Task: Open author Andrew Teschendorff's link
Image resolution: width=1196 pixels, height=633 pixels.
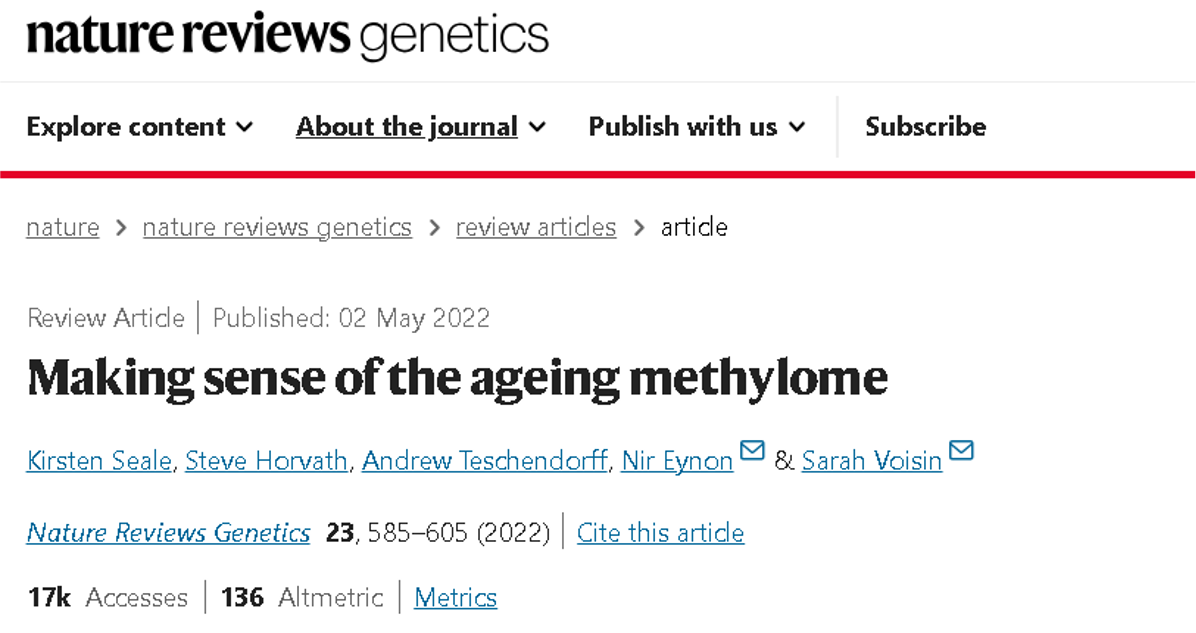Action: pyautogui.click(x=484, y=461)
